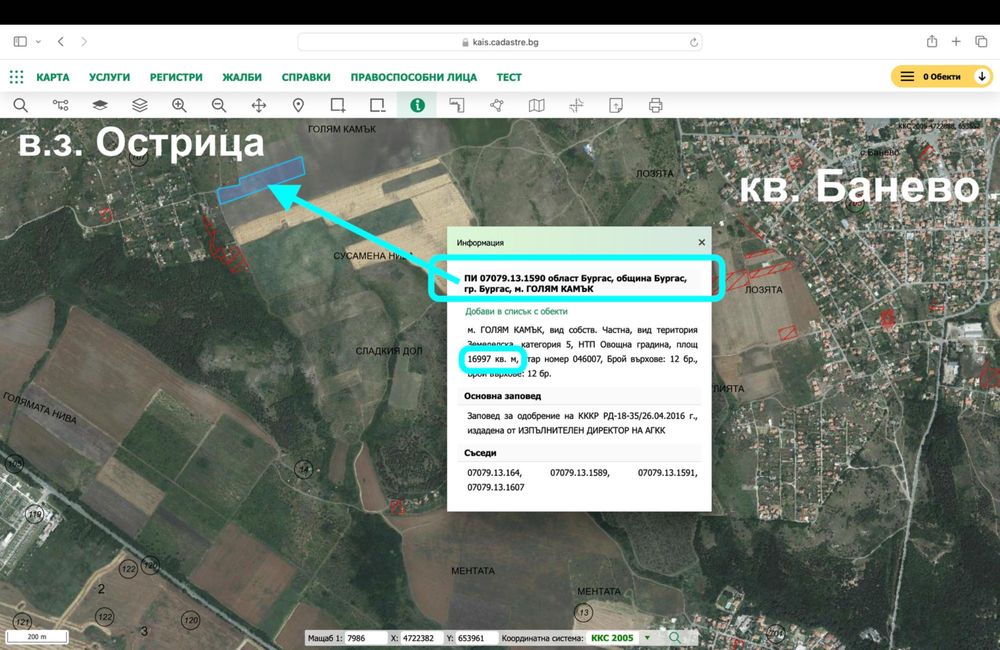Screen dimensions: 1000x650
Task: Click the Safari address bar
Action: (500, 42)
